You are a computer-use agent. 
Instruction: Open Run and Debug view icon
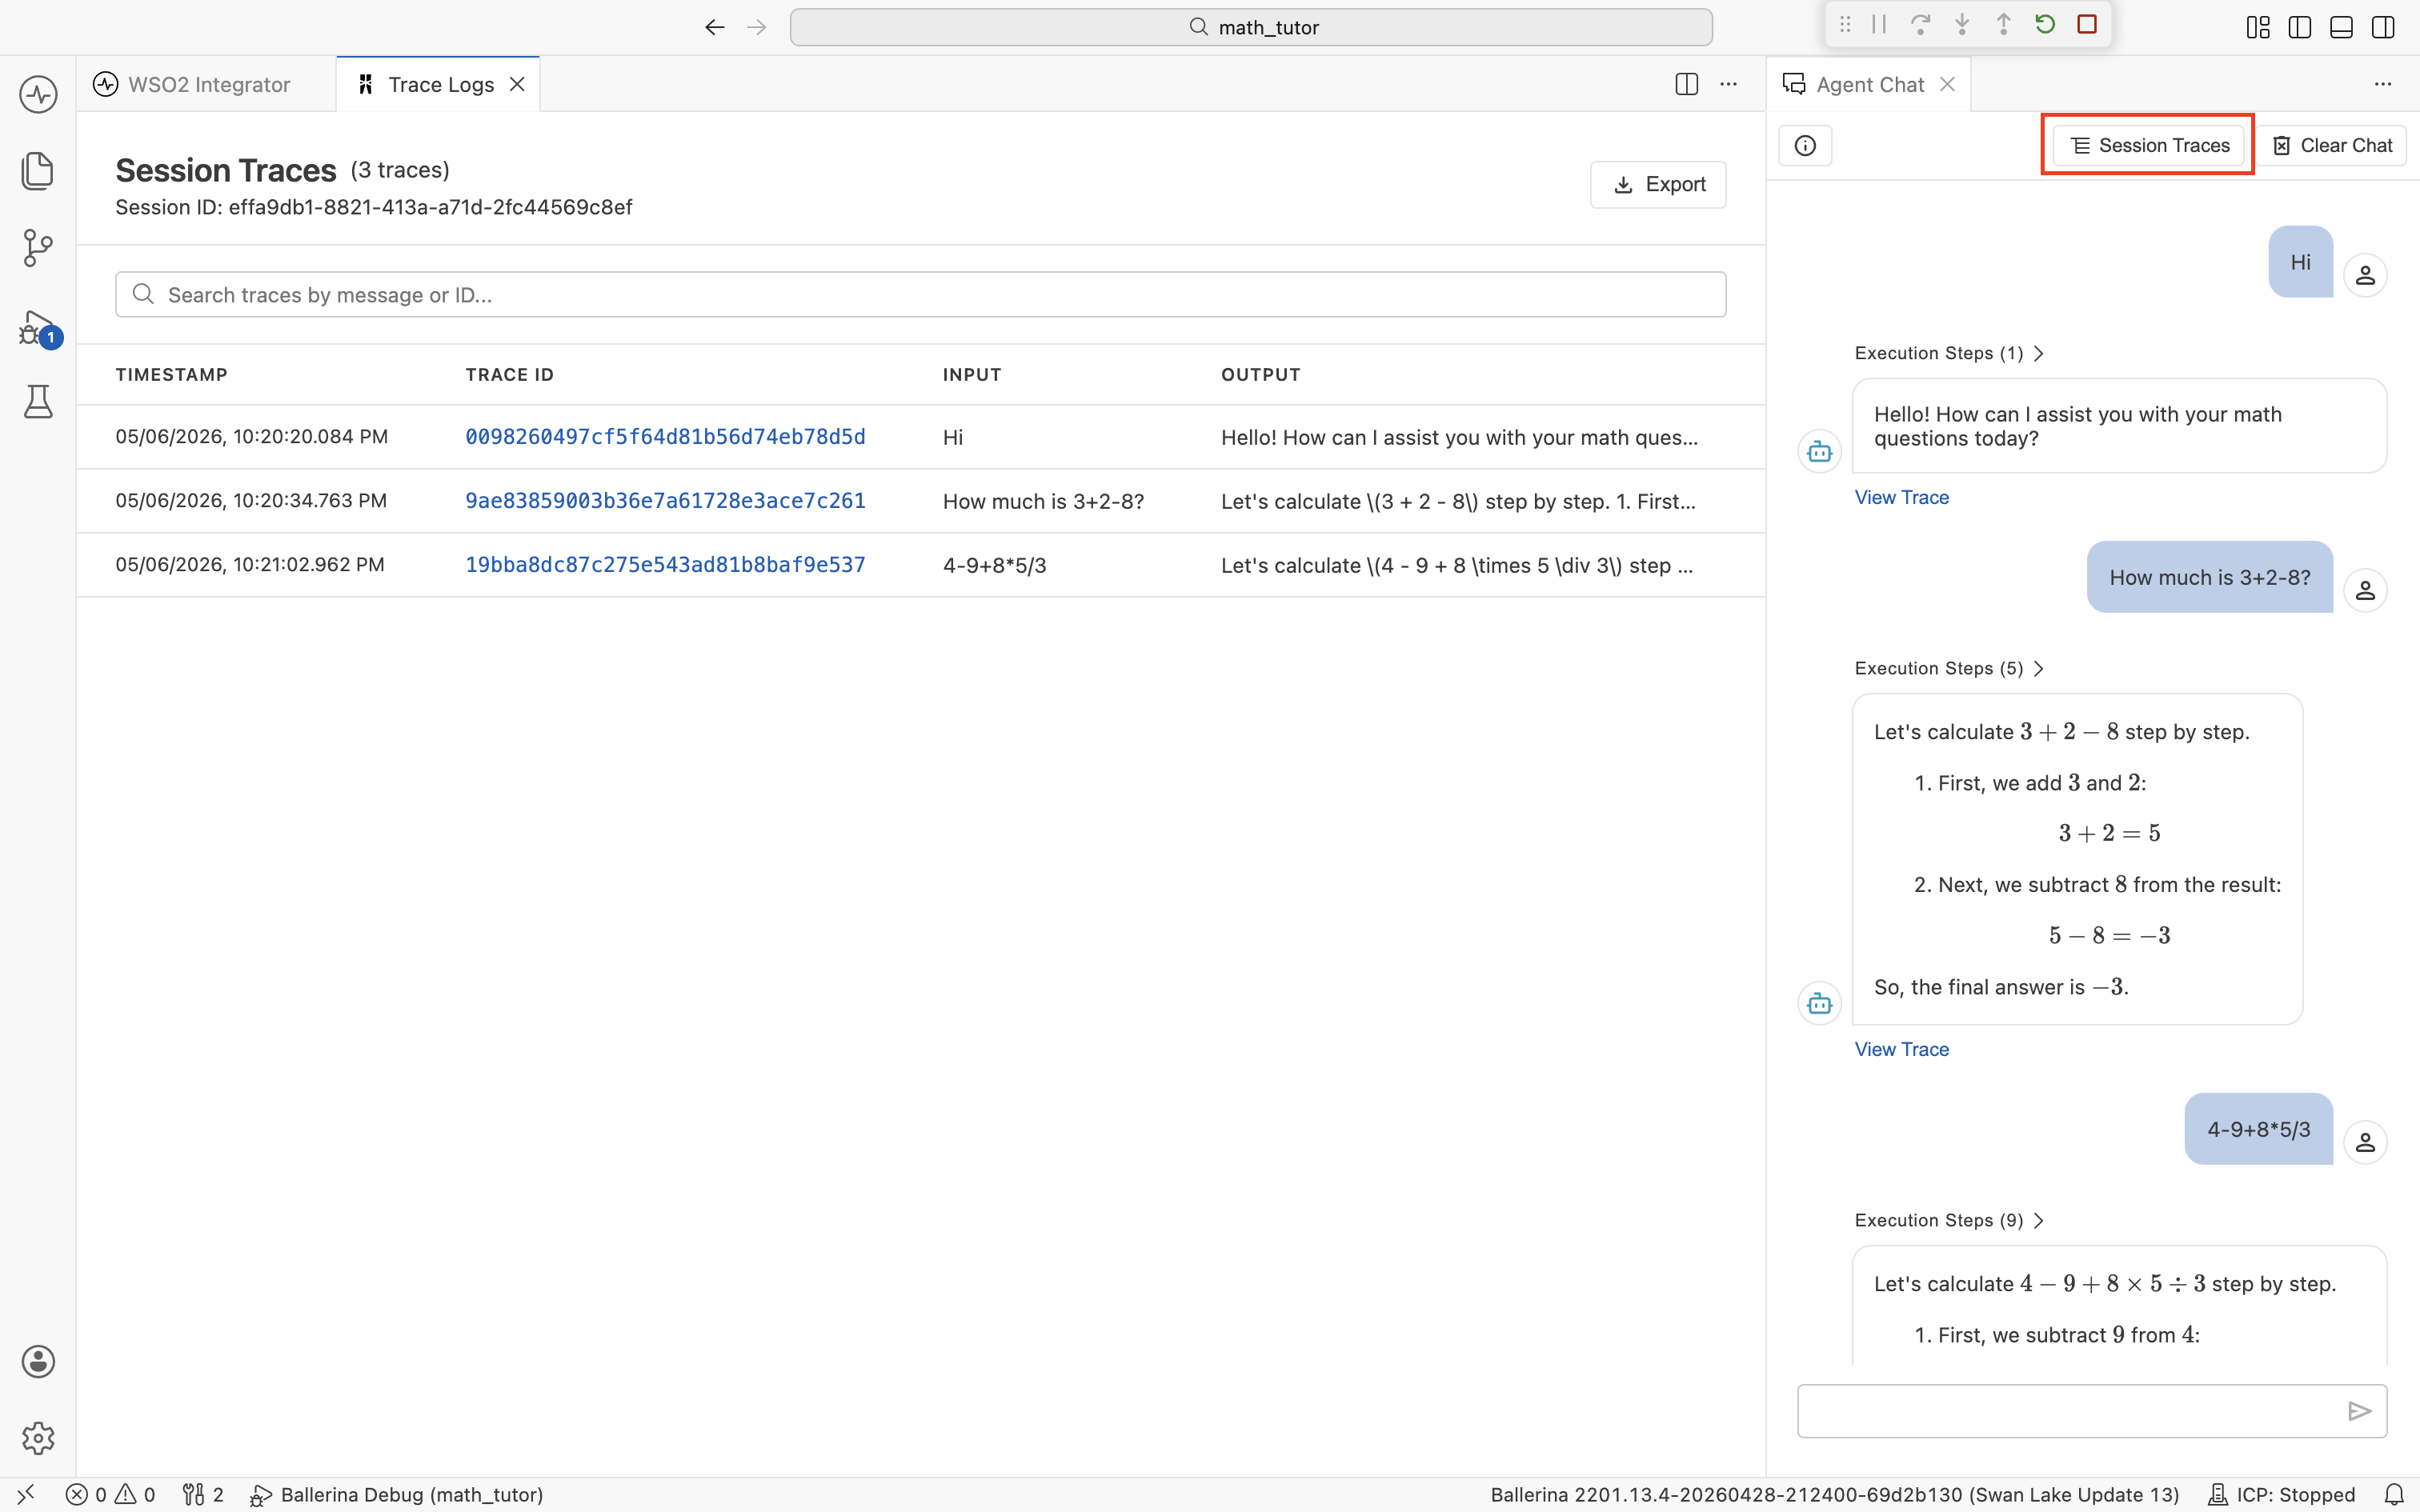pyautogui.click(x=38, y=327)
